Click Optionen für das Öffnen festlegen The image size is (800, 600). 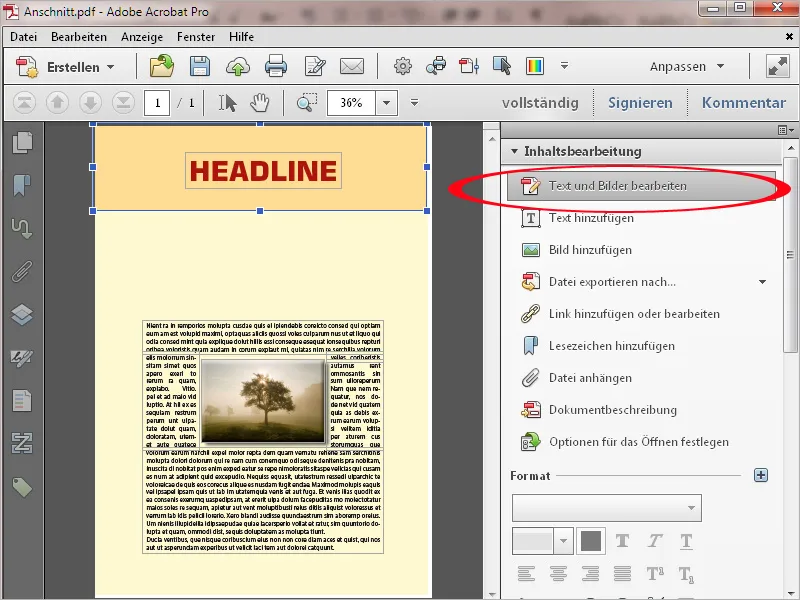pos(639,442)
